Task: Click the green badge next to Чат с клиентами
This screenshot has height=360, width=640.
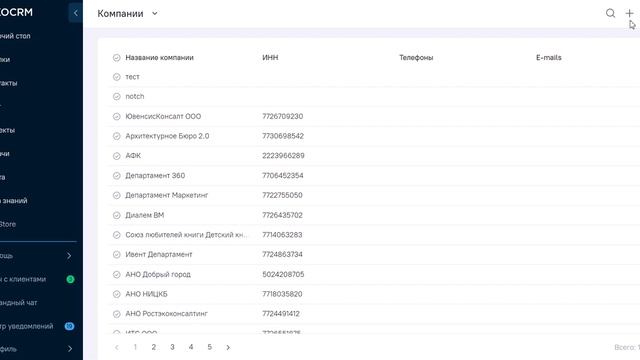Action: point(70,279)
